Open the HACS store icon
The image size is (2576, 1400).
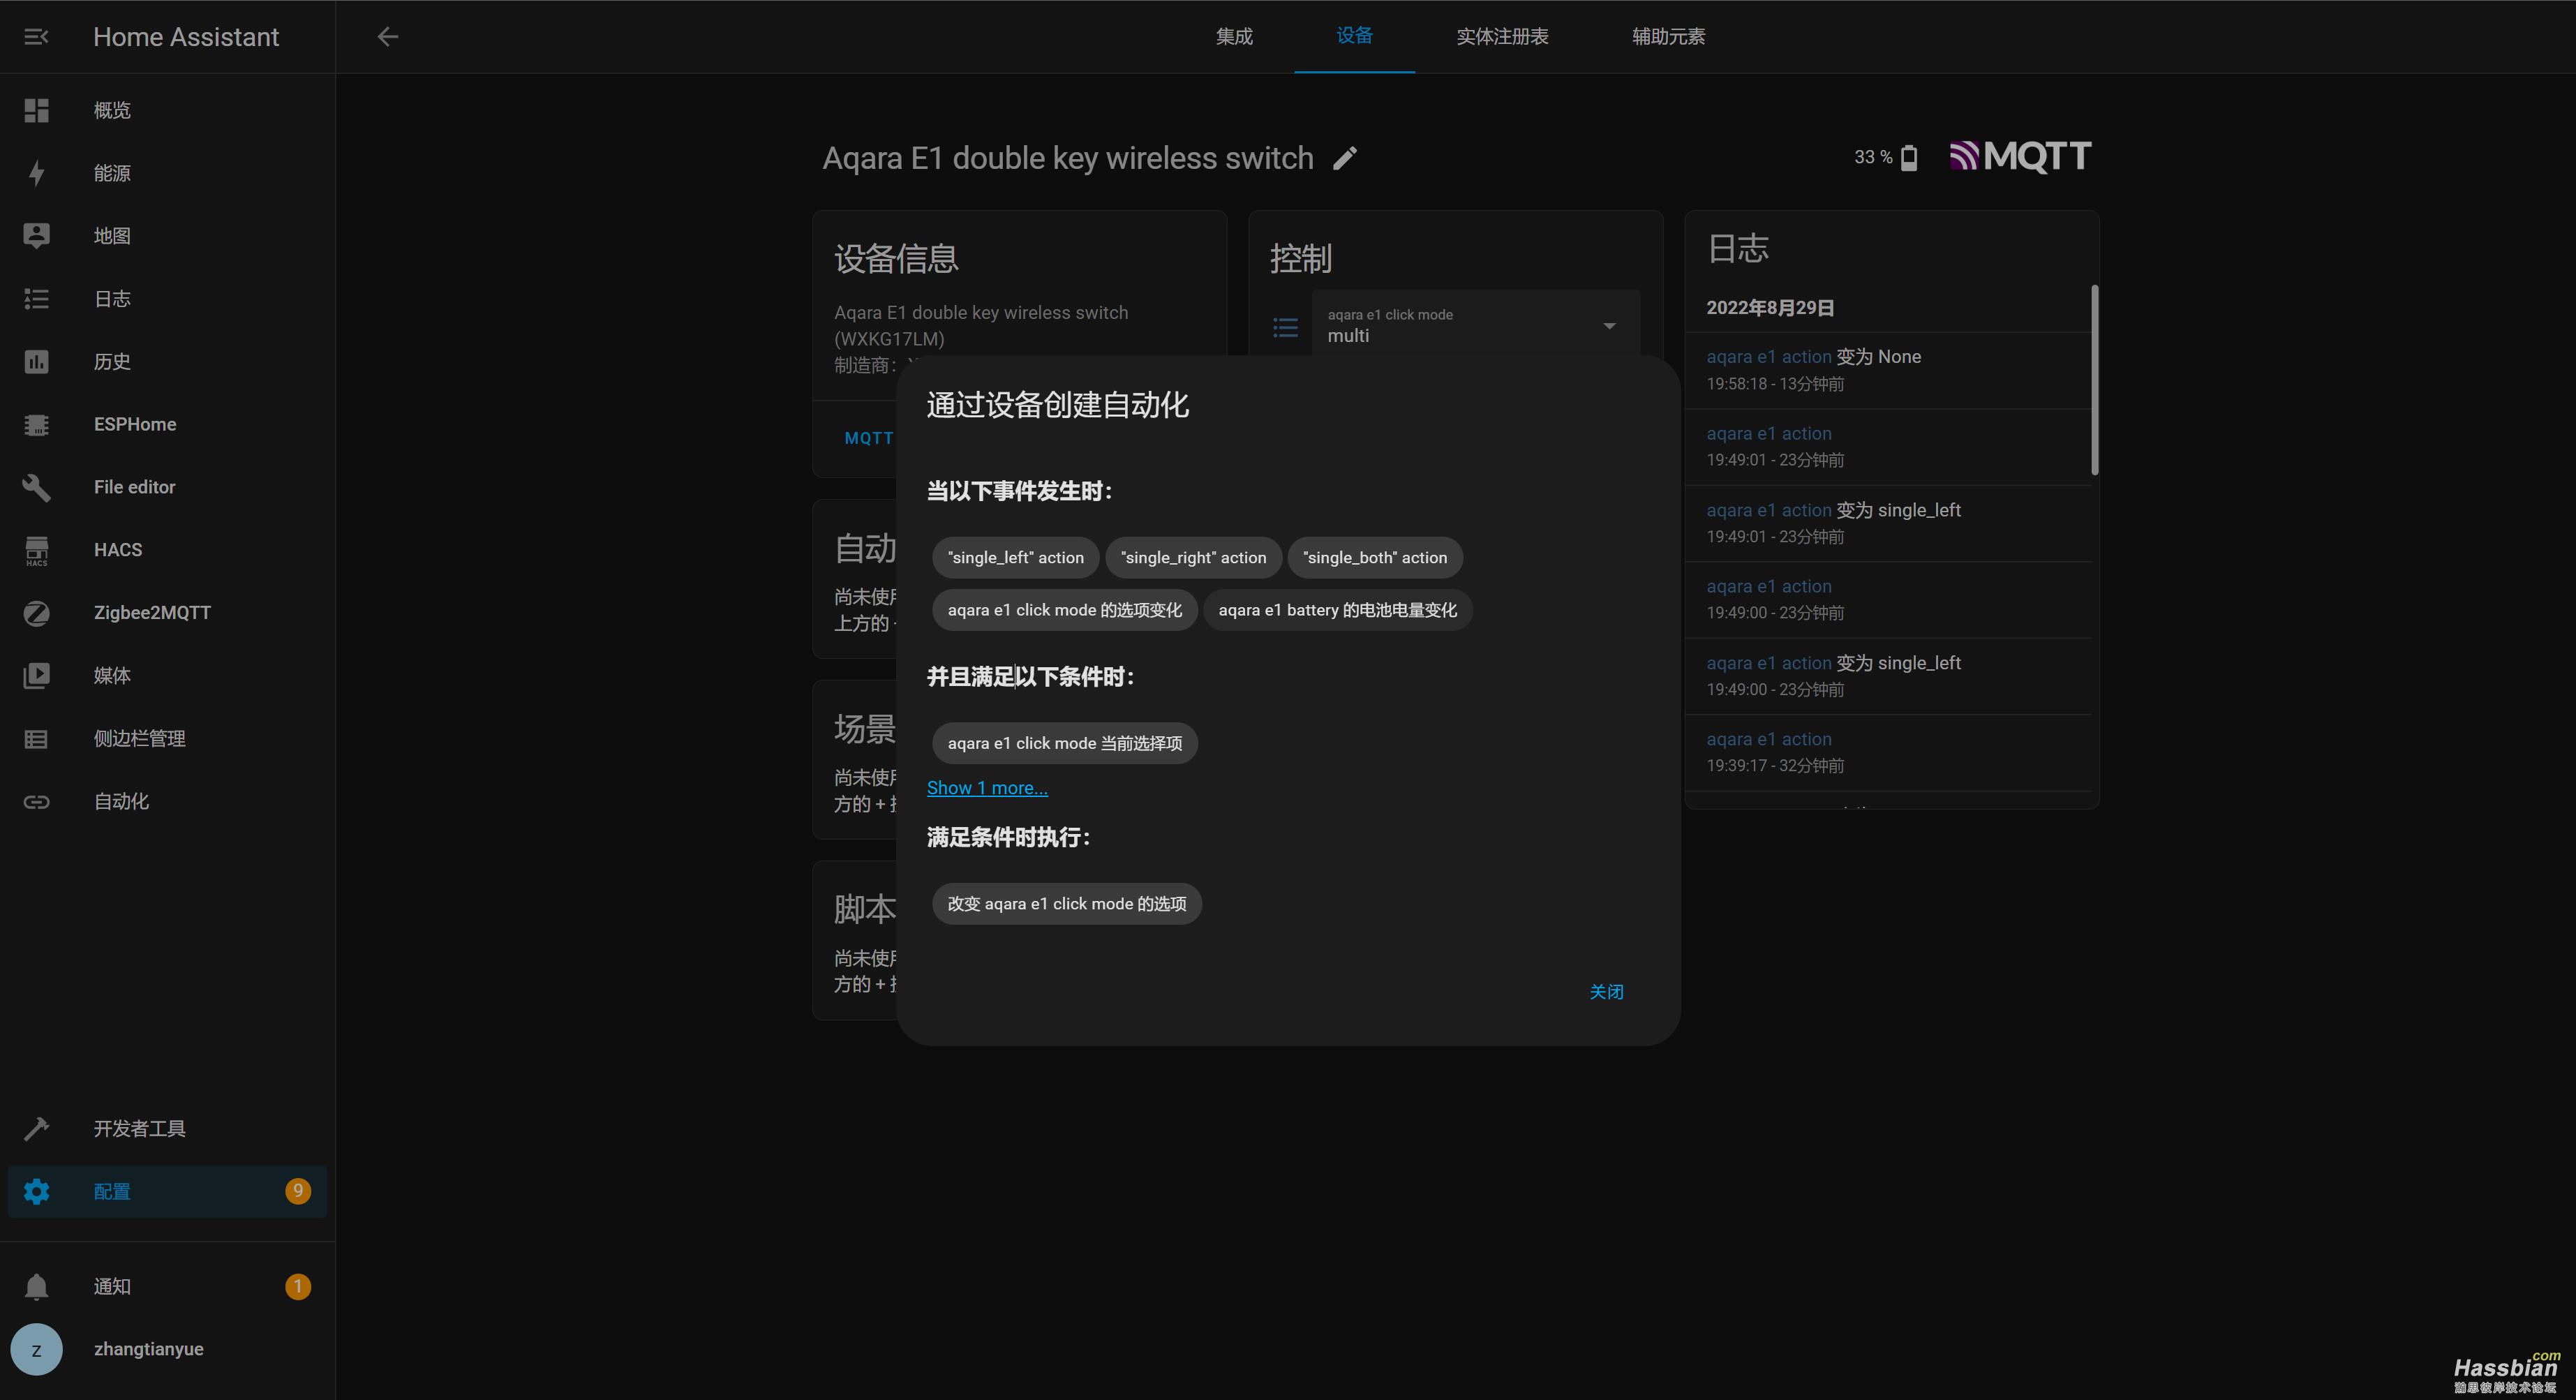pos(36,550)
